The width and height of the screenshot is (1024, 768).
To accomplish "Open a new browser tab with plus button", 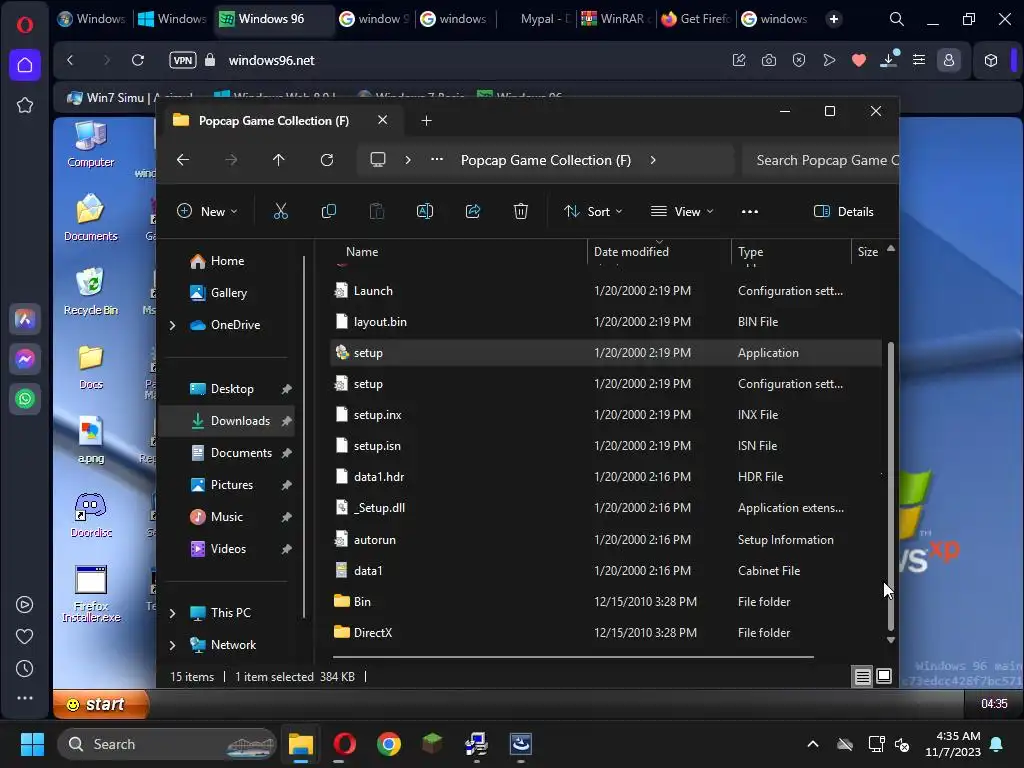I will [x=833, y=19].
